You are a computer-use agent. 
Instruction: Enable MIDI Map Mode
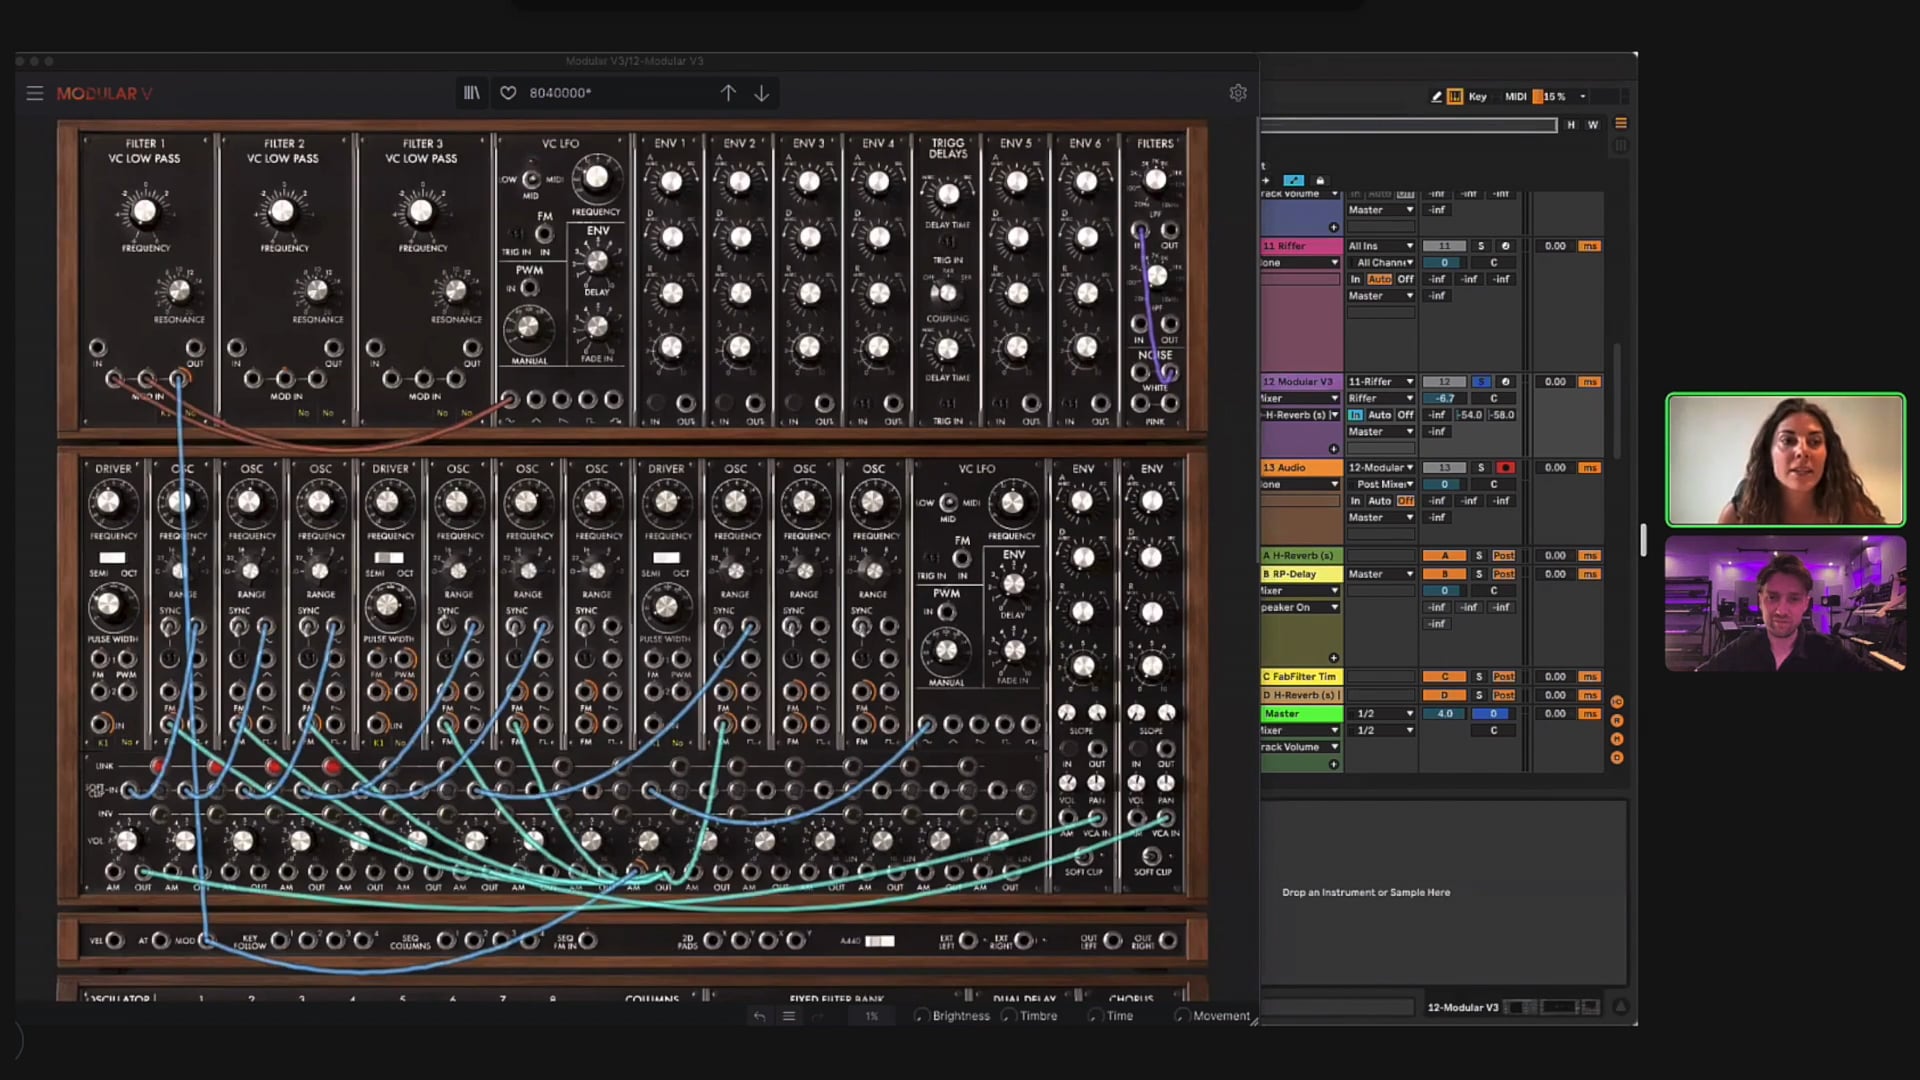pos(1516,97)
